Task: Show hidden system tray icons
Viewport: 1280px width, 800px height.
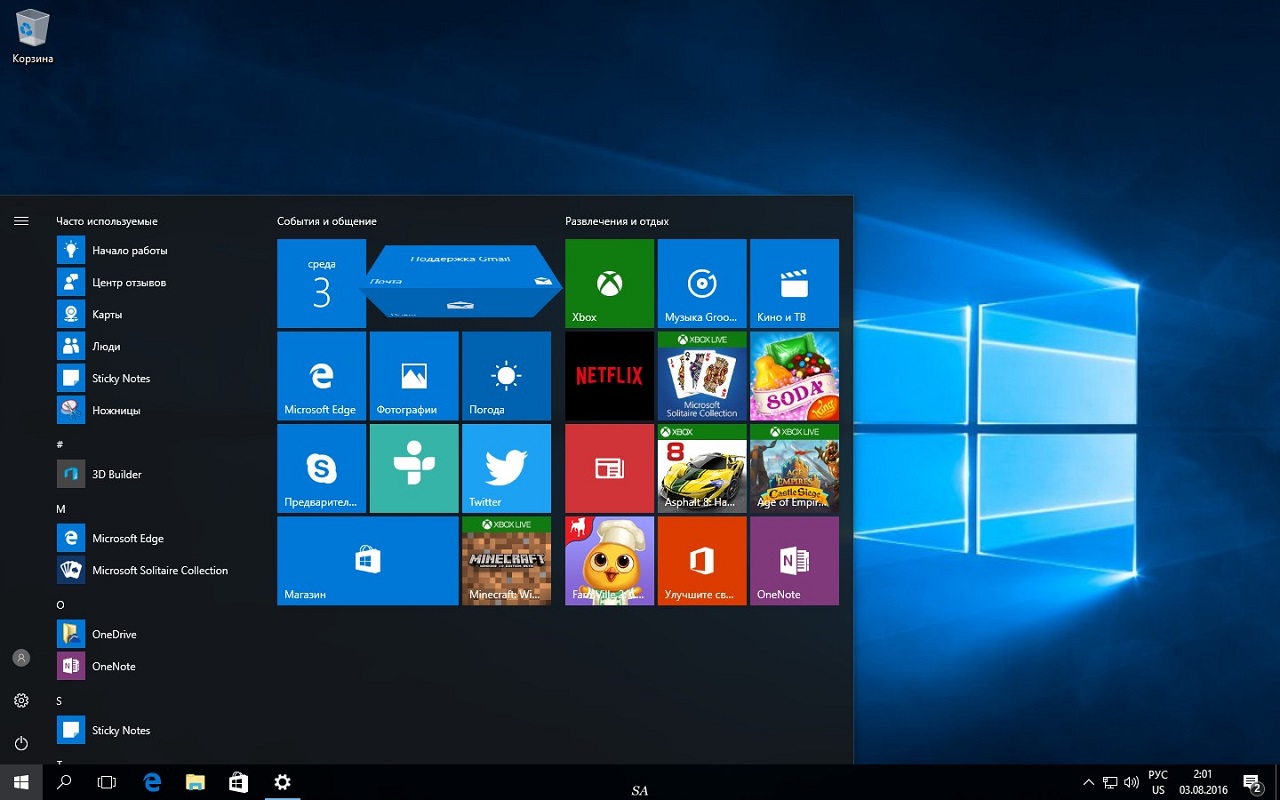Action: click(x=1088, y=782)
